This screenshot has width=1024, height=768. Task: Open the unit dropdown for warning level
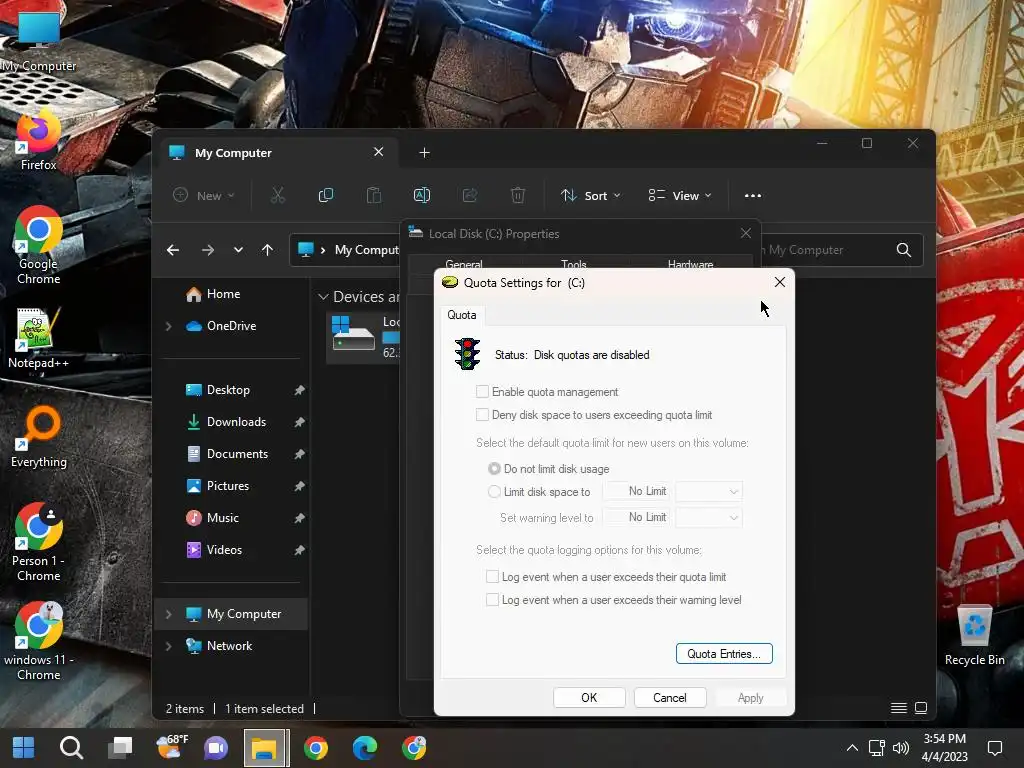pos(709,517)
